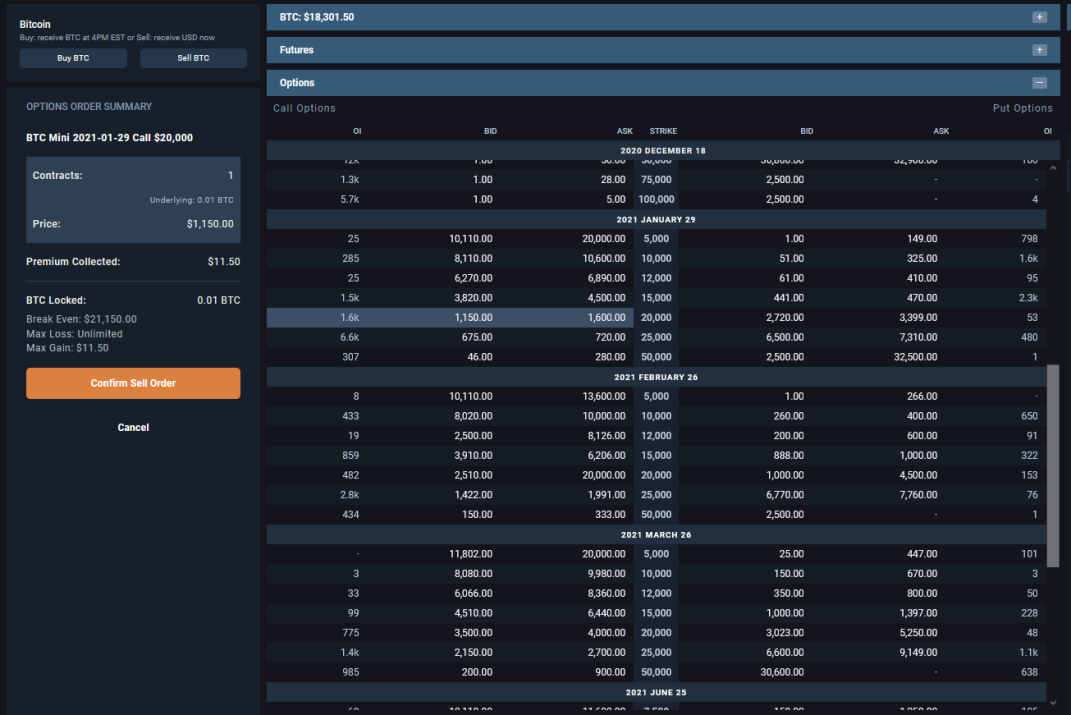The width and height of the screenshot is (1071, 715).
Task: Select January 29 put ask 7,310.00
Action: [918, 337]
